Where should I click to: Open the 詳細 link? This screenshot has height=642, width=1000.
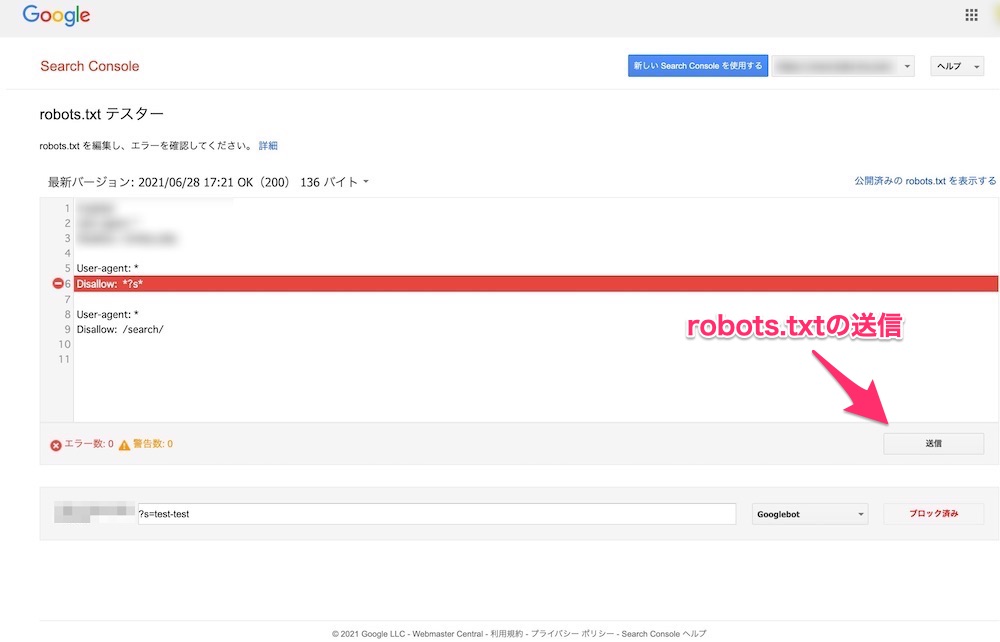click(268, 146)
